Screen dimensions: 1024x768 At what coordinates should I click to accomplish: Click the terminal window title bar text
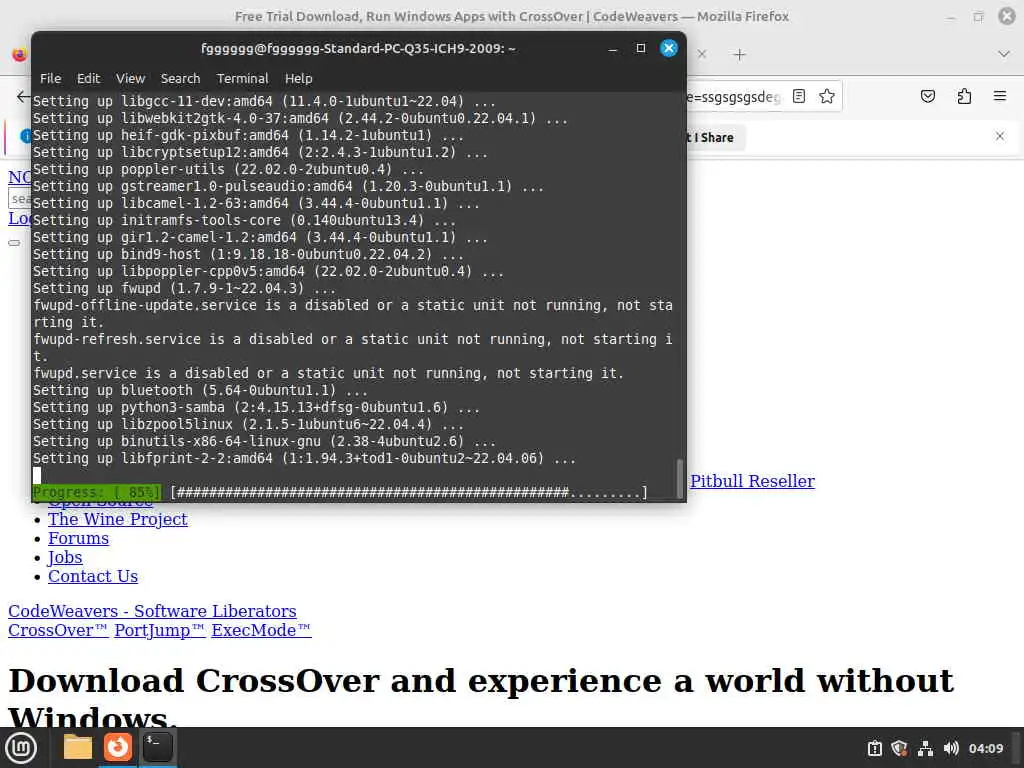[358, 48]
